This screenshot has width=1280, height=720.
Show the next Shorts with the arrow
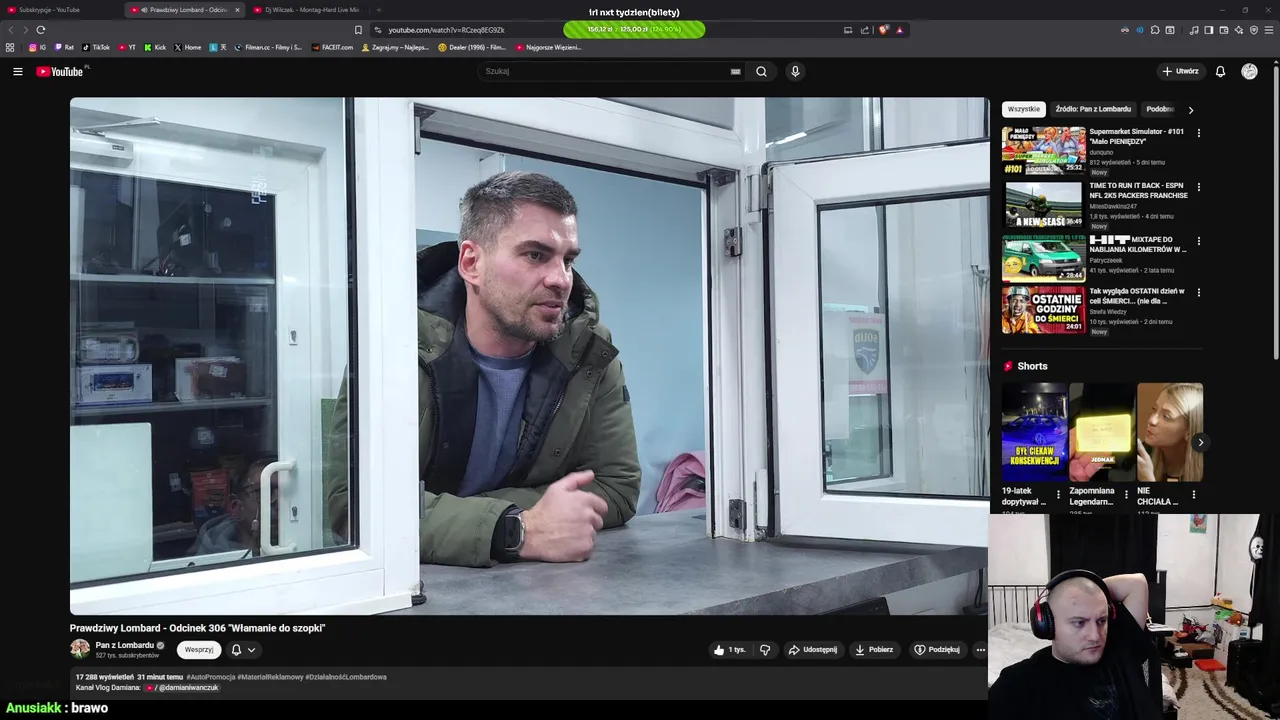(x=1200, y=442)
